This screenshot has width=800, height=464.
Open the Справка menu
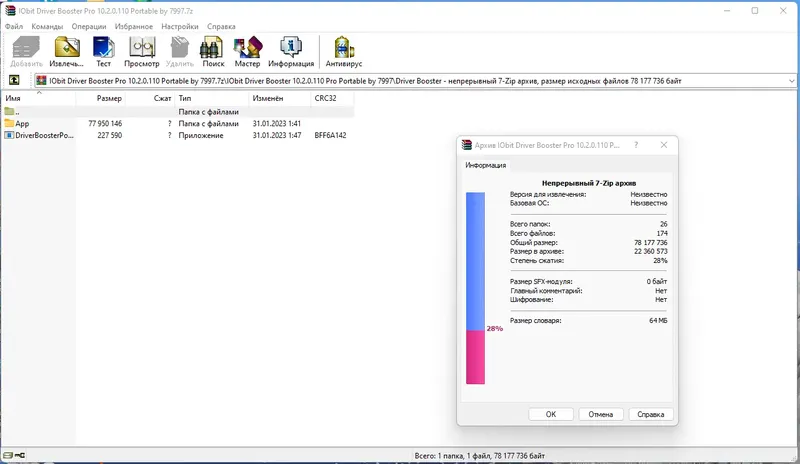point(221,26)
